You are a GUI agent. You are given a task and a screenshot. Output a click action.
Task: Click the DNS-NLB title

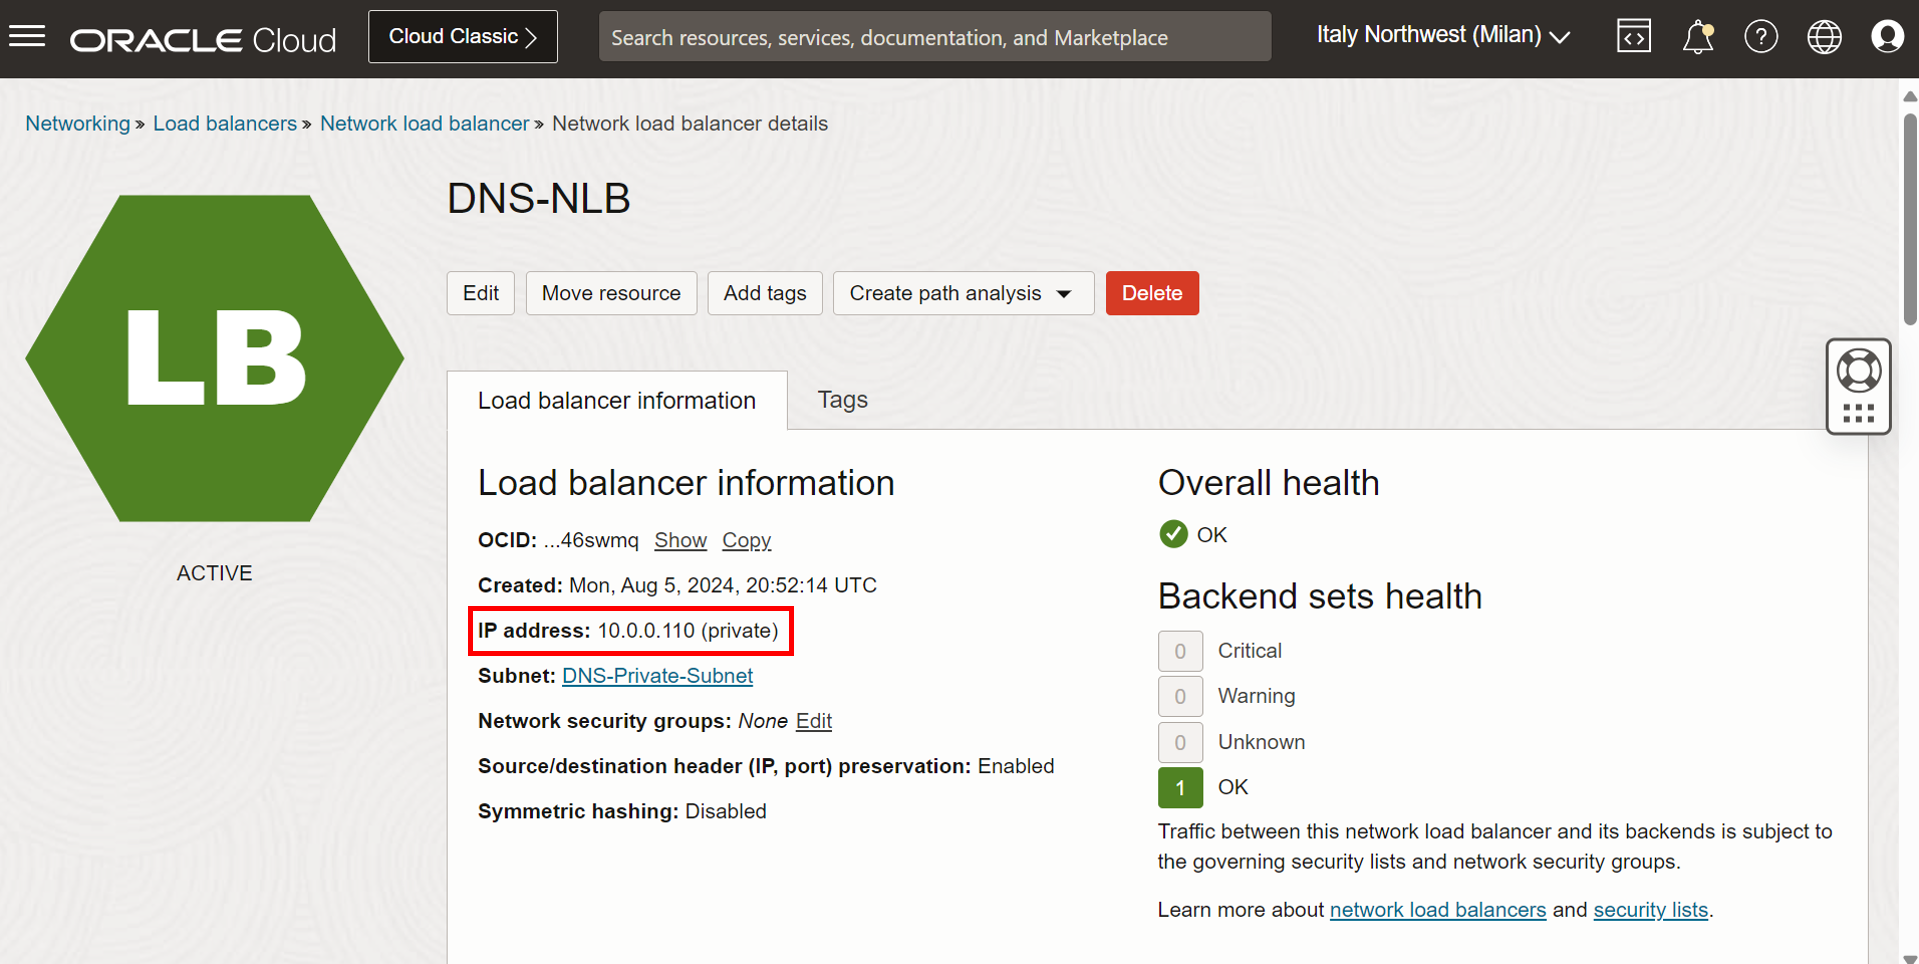click(538, 198)
